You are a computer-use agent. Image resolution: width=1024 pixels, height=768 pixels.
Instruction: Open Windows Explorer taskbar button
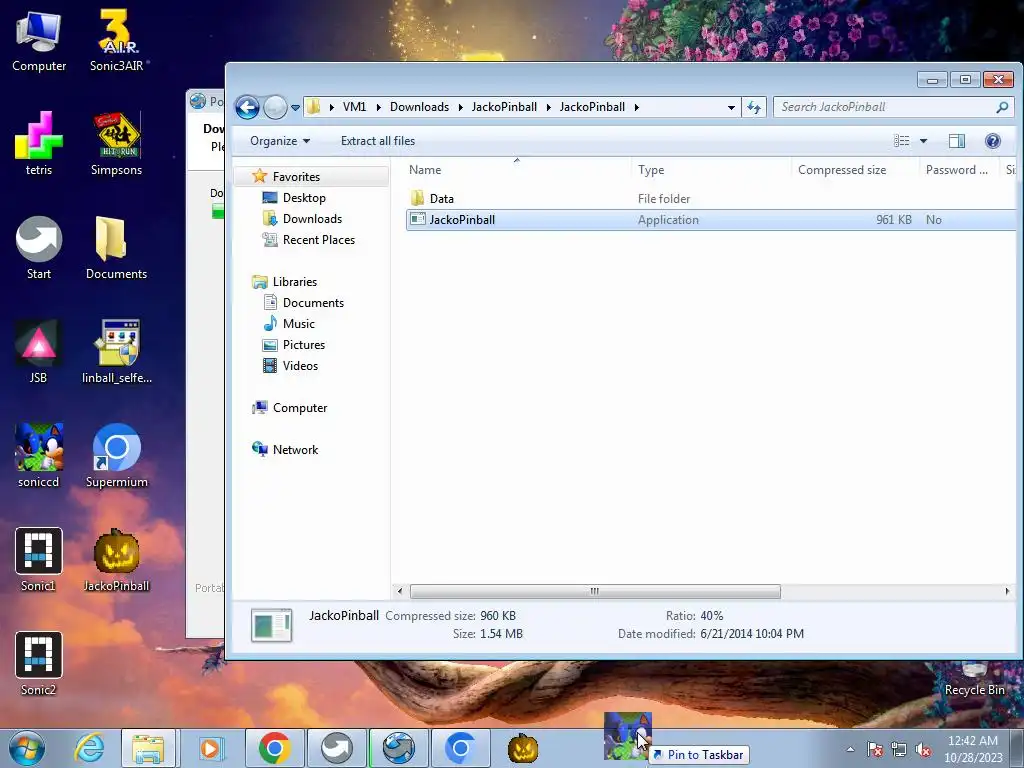[x=148, y=748]
